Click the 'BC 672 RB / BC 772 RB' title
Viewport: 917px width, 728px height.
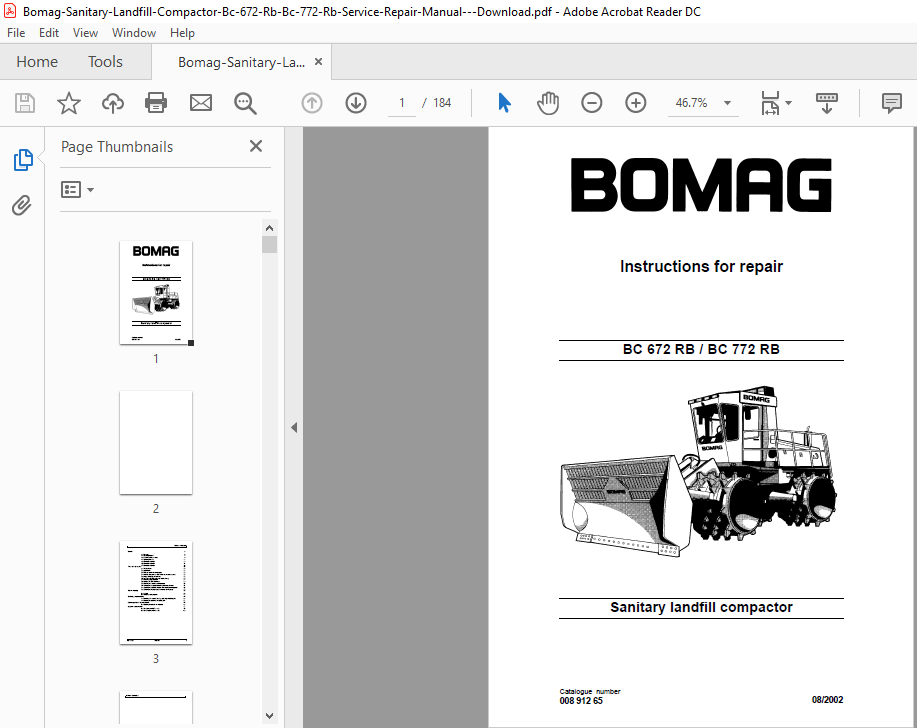(701, 349)
